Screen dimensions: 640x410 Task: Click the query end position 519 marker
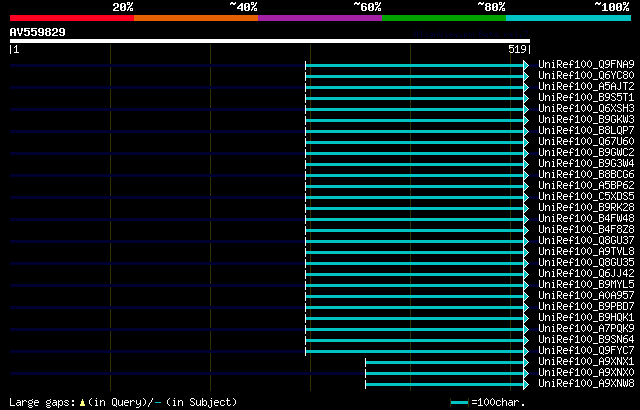tap(517, 49)
